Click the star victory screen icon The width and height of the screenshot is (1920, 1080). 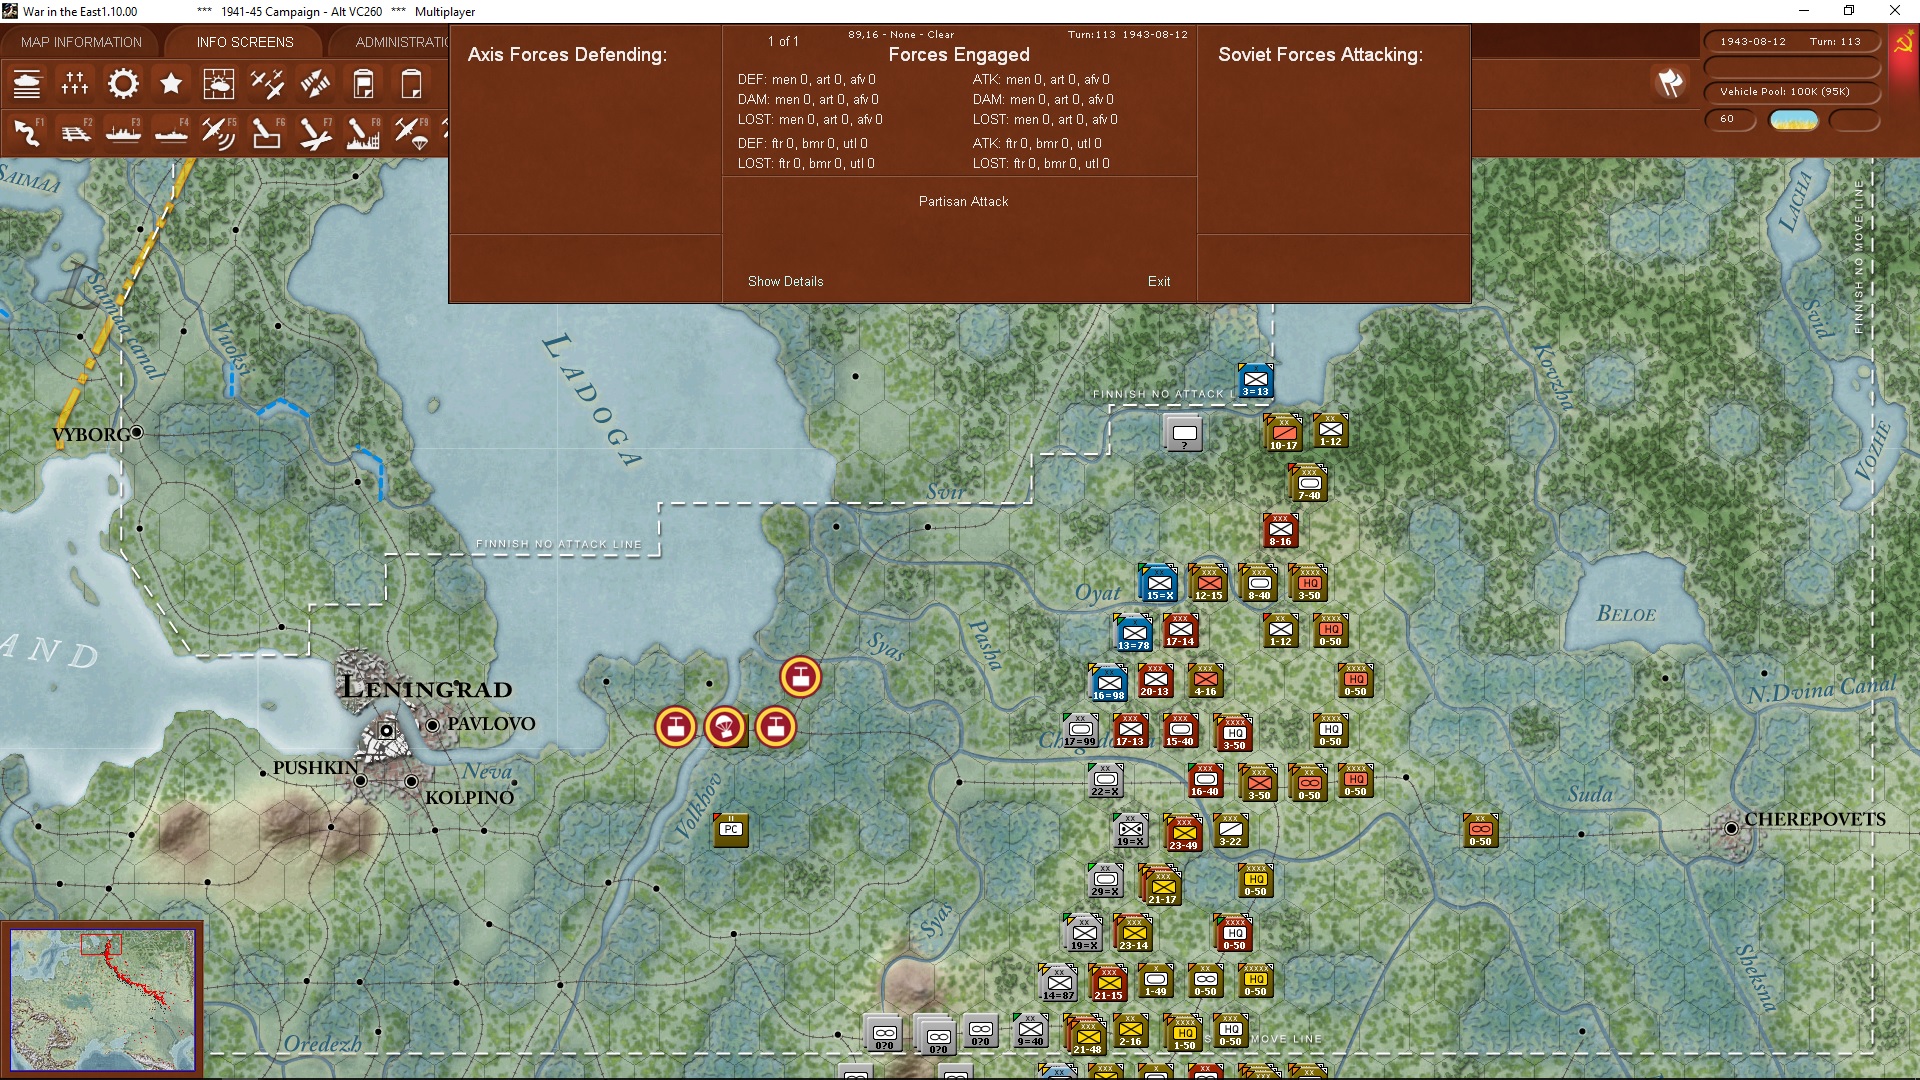[171, 84]
